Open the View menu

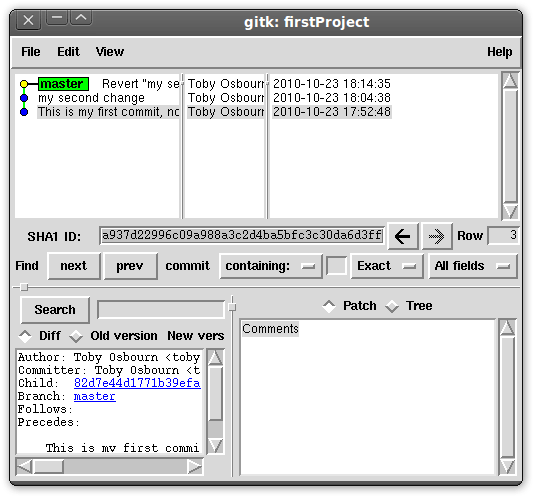tap(110, 52)
